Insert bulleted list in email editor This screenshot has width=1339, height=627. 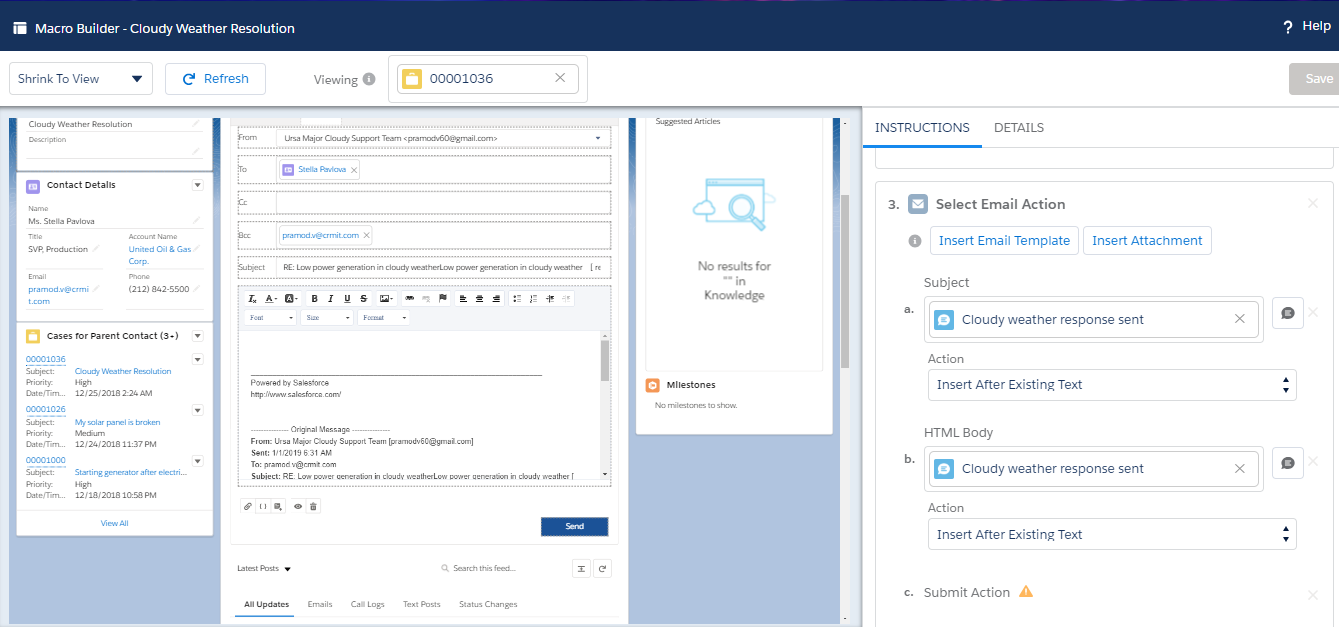click(x=517, y=298)
